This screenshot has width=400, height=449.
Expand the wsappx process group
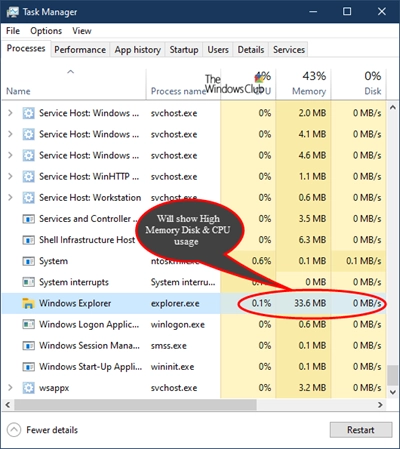tap(10, 388)
